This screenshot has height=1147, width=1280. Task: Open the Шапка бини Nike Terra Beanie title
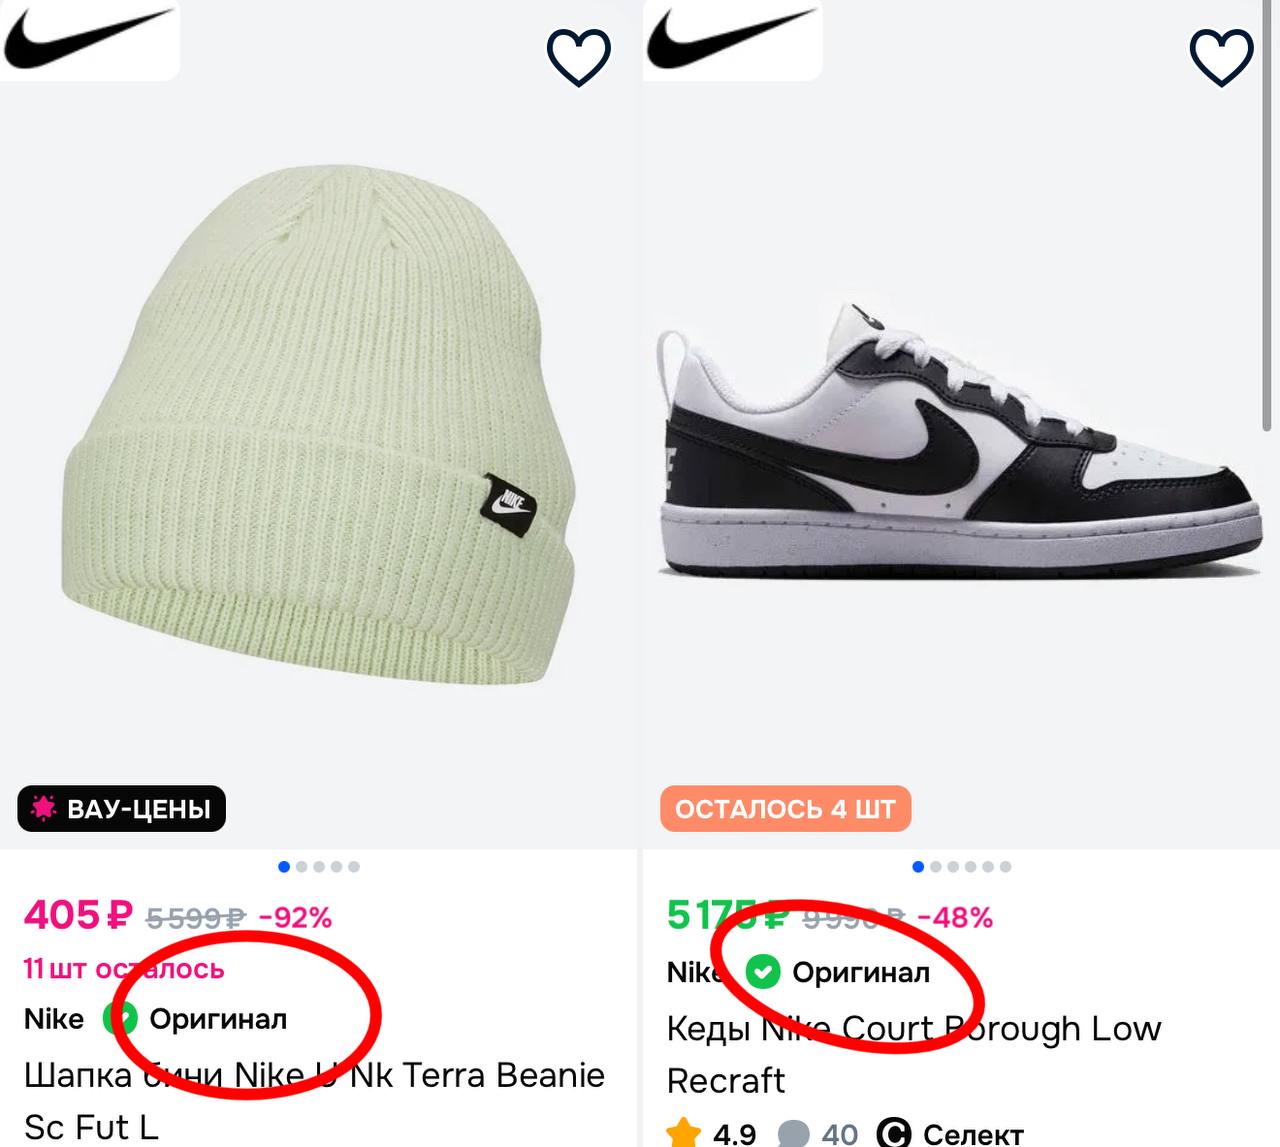click(x=314, y=1076)
